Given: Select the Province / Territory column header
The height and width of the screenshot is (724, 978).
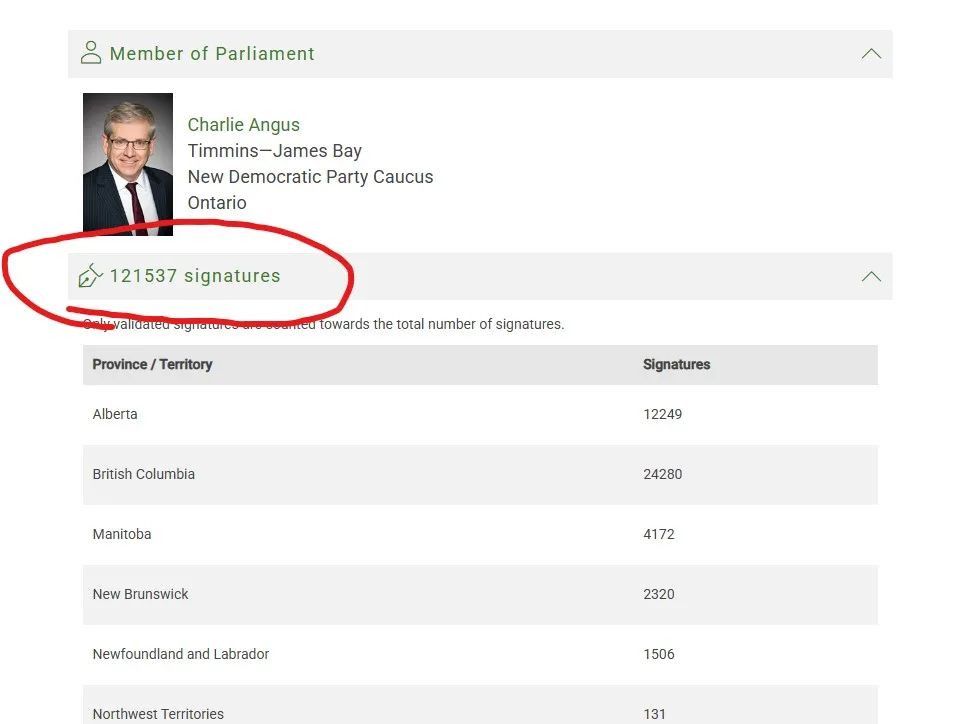Looking at the screenshot, I should [x=152, y=364].
